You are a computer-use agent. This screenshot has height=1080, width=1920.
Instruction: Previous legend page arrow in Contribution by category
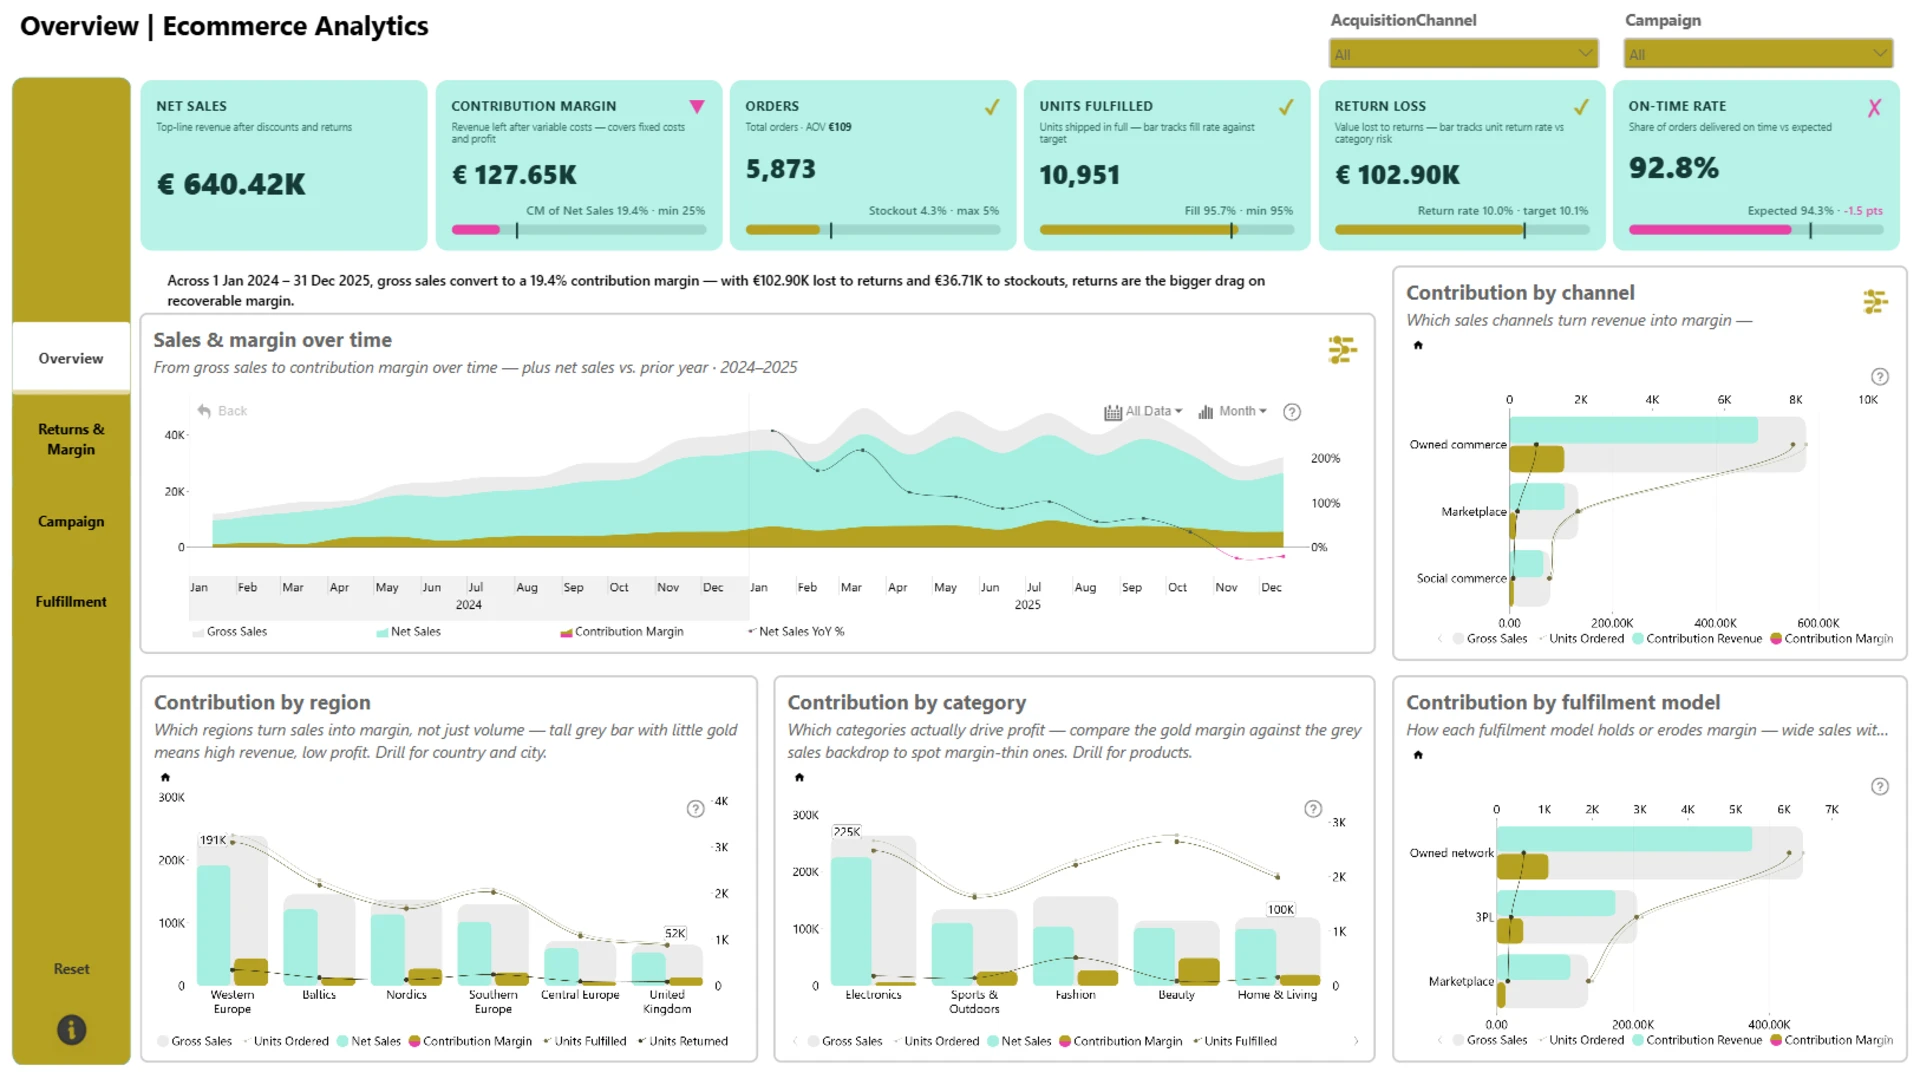pyautogui.click(x=795, y=1041)
